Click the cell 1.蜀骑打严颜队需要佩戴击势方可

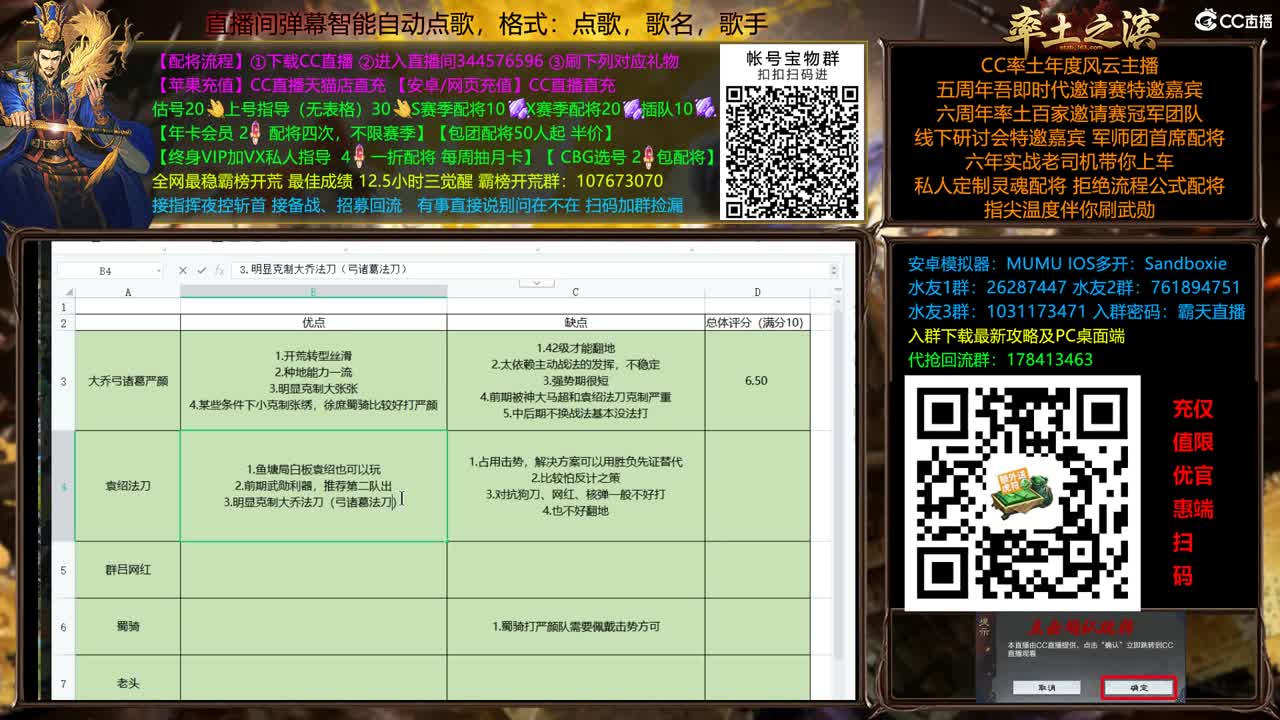click(575, 627)
